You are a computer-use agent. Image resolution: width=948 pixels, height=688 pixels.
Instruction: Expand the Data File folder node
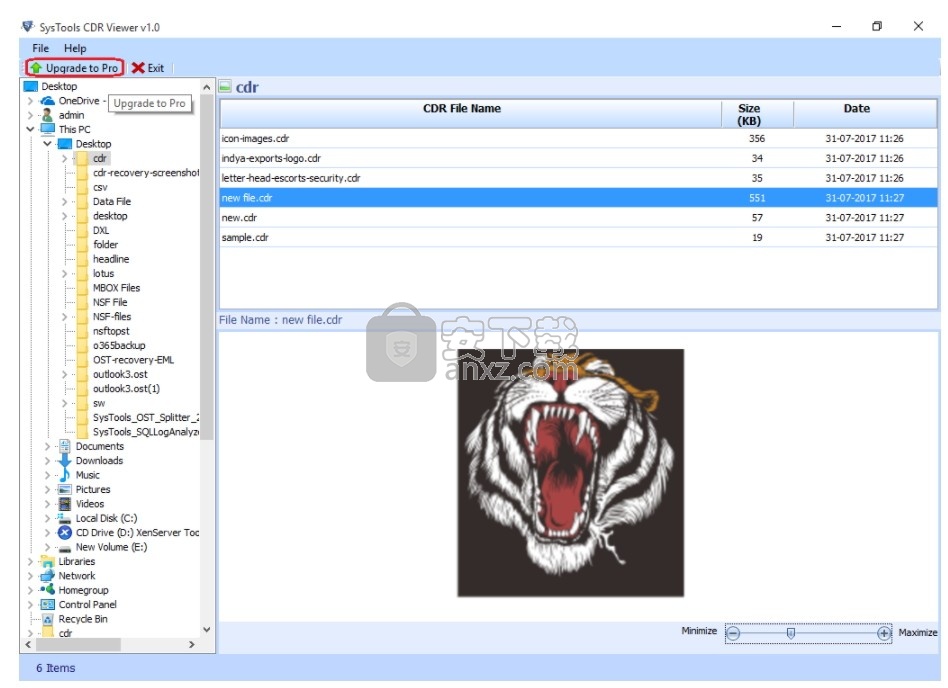click(x=65, y=202)
